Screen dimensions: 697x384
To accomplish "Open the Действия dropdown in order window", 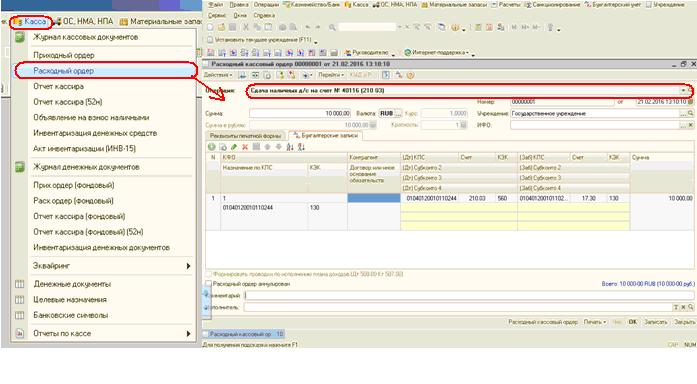I will click(218, 75).
